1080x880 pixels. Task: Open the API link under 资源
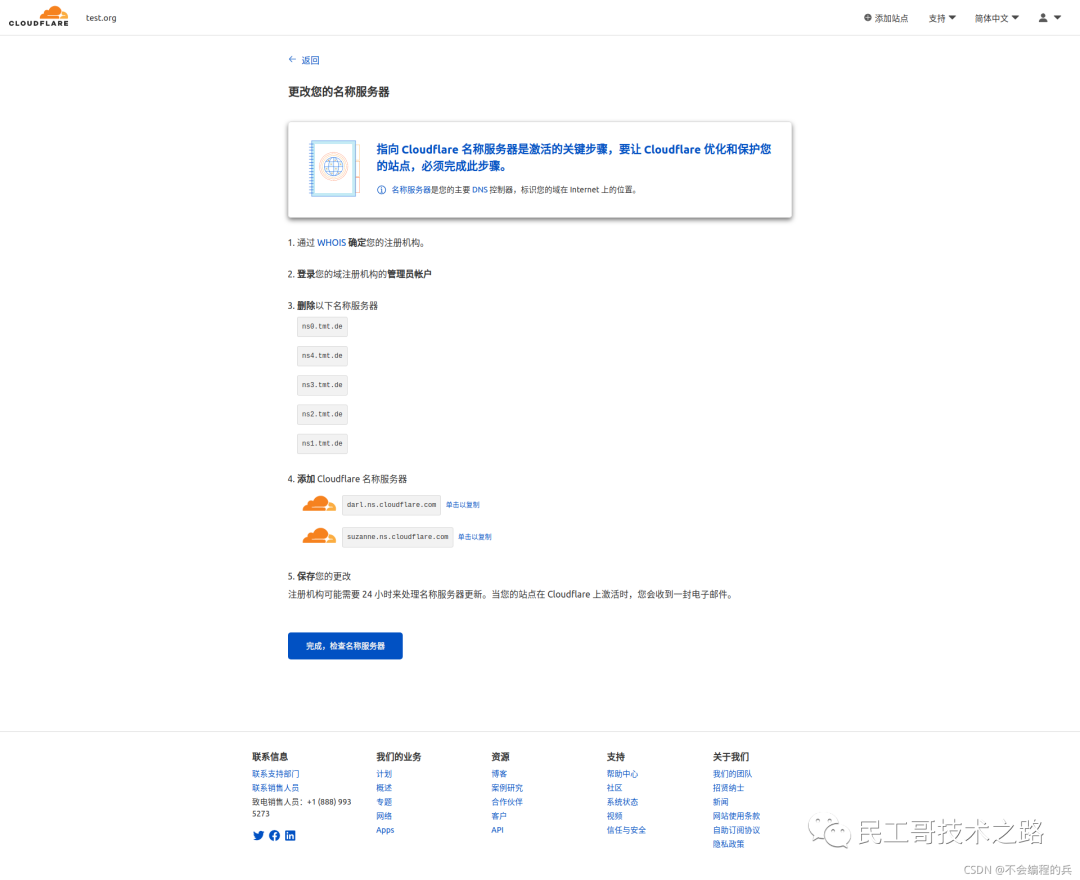[x=497, y=830]
